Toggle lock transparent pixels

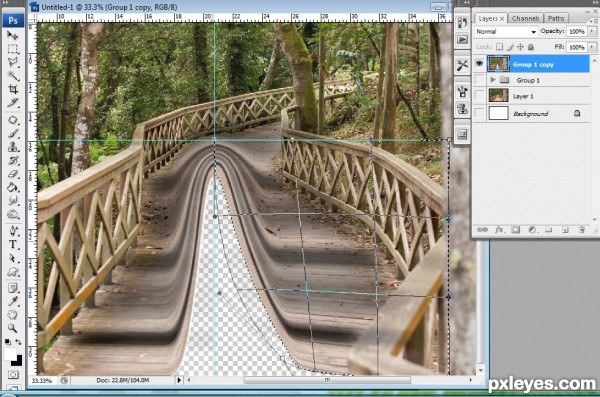(x=499, y=47)
